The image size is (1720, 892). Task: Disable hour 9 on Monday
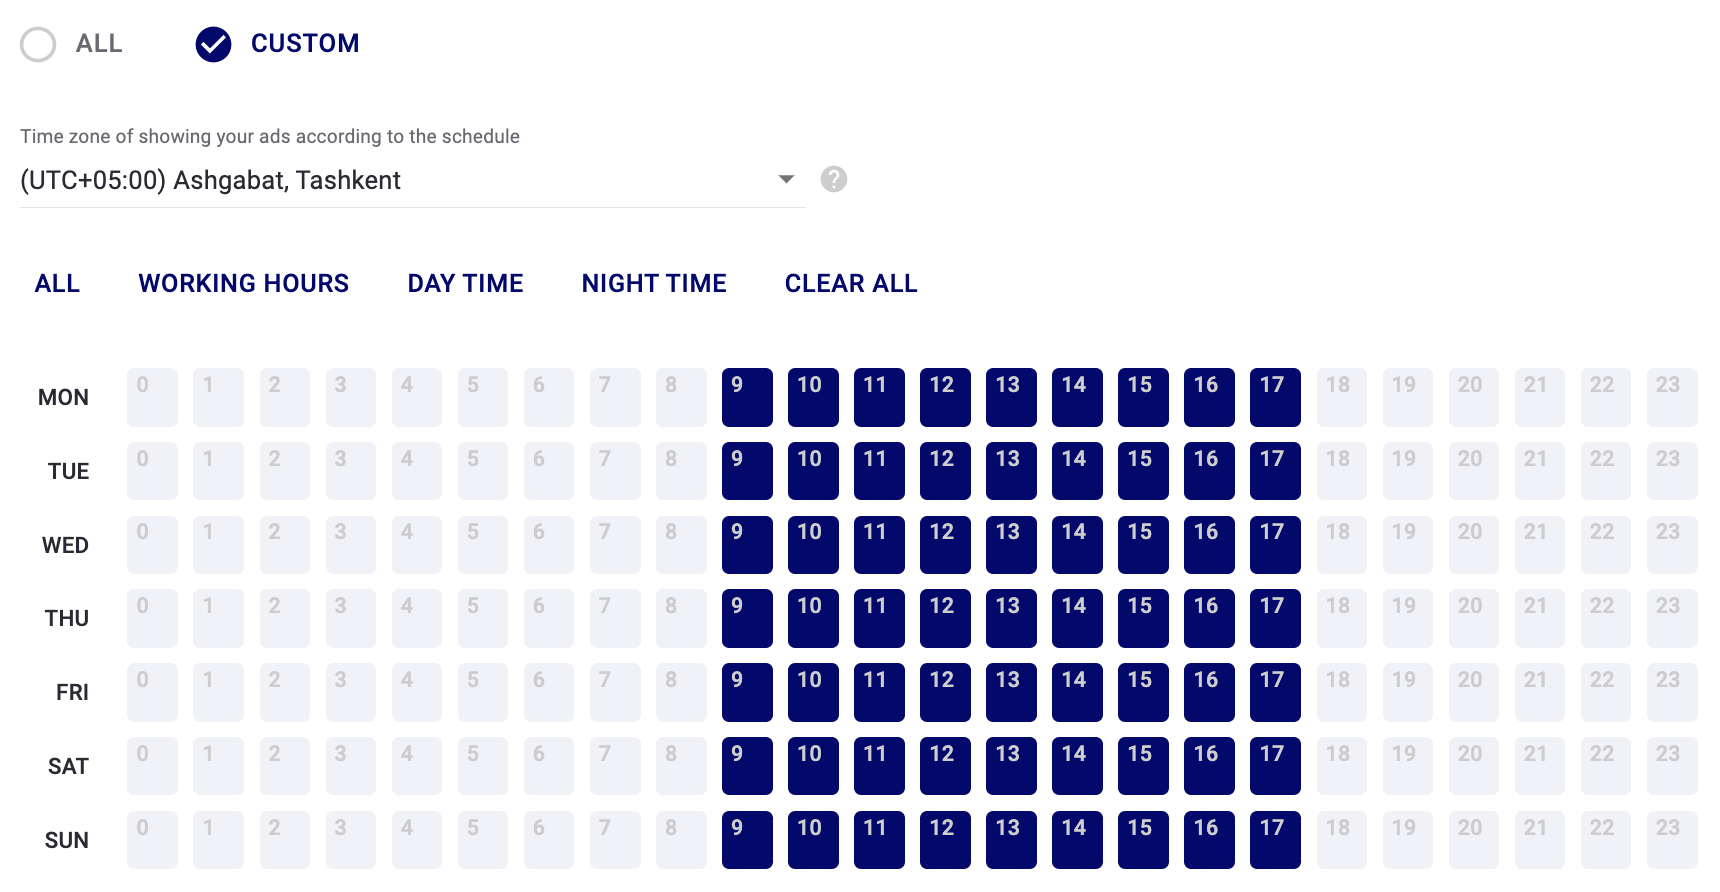pyautogui.click(x=747, y=397)
